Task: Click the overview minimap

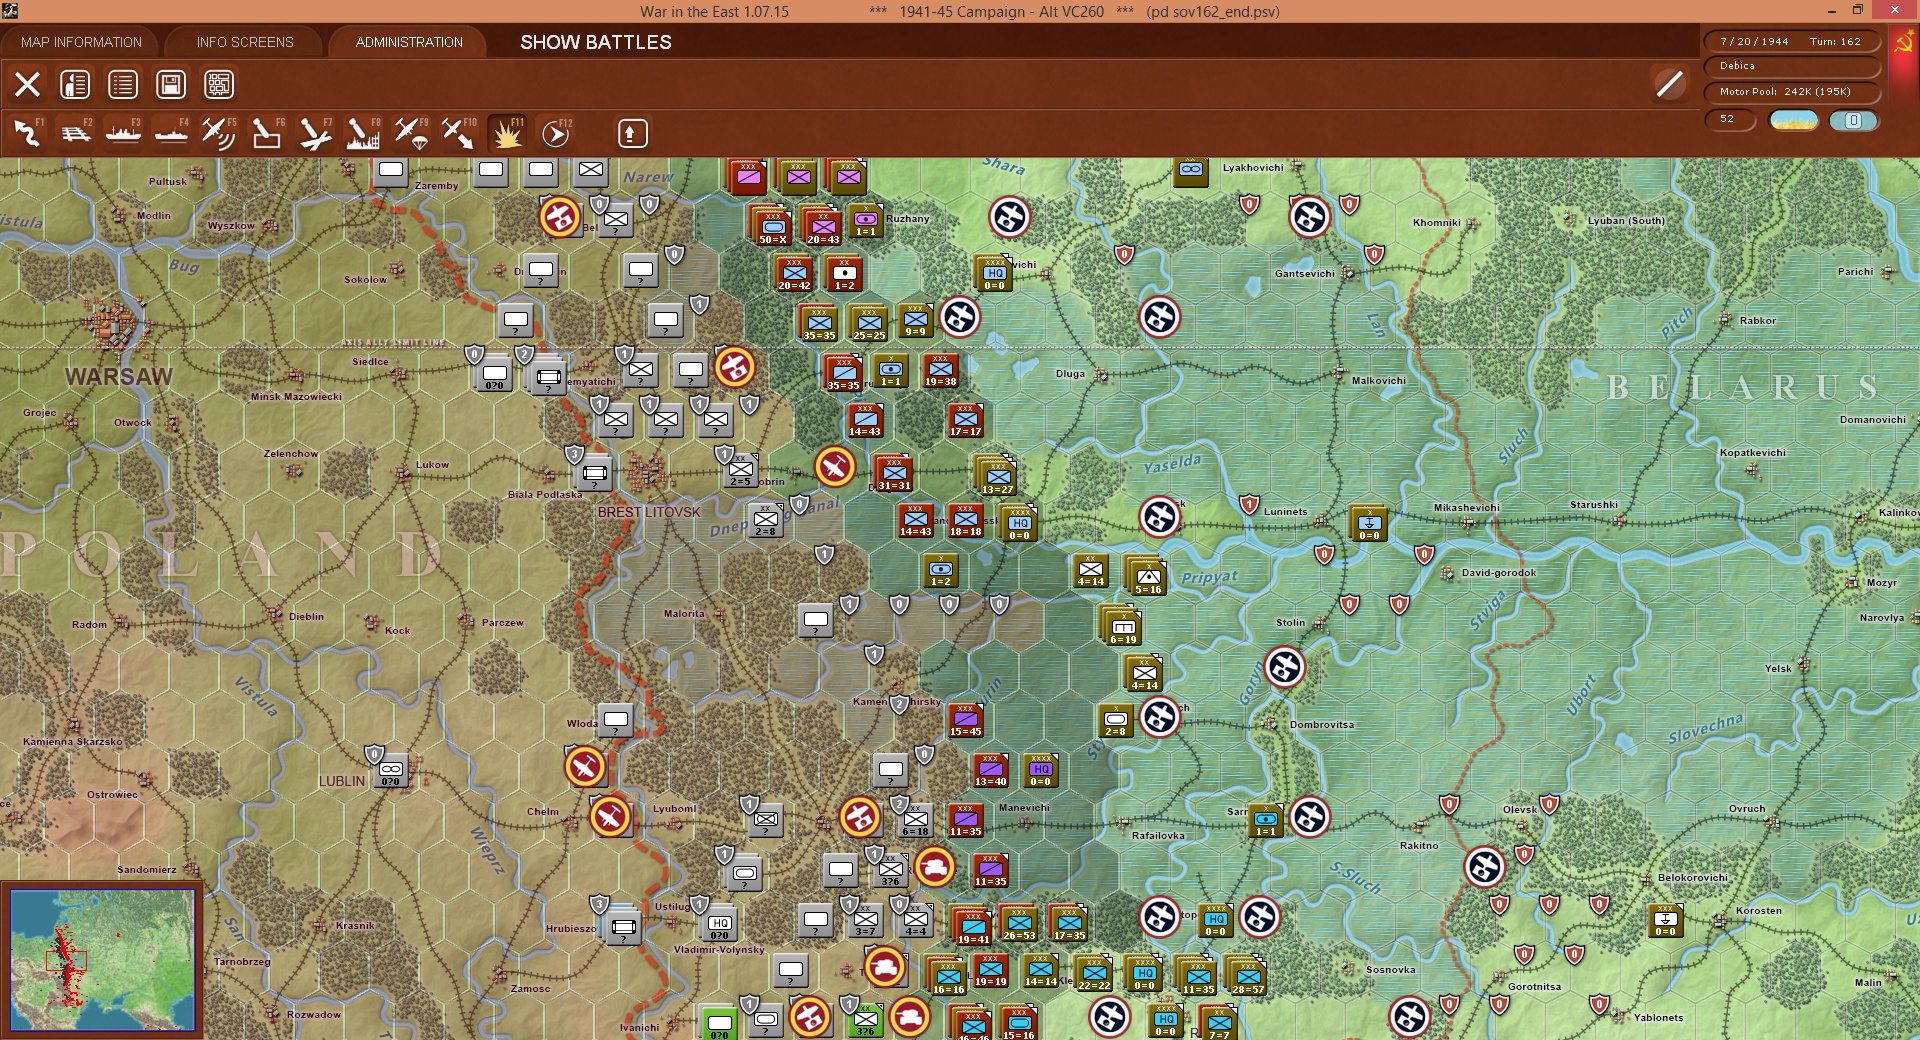Action: pyautogui.click(x=102, y=960)
